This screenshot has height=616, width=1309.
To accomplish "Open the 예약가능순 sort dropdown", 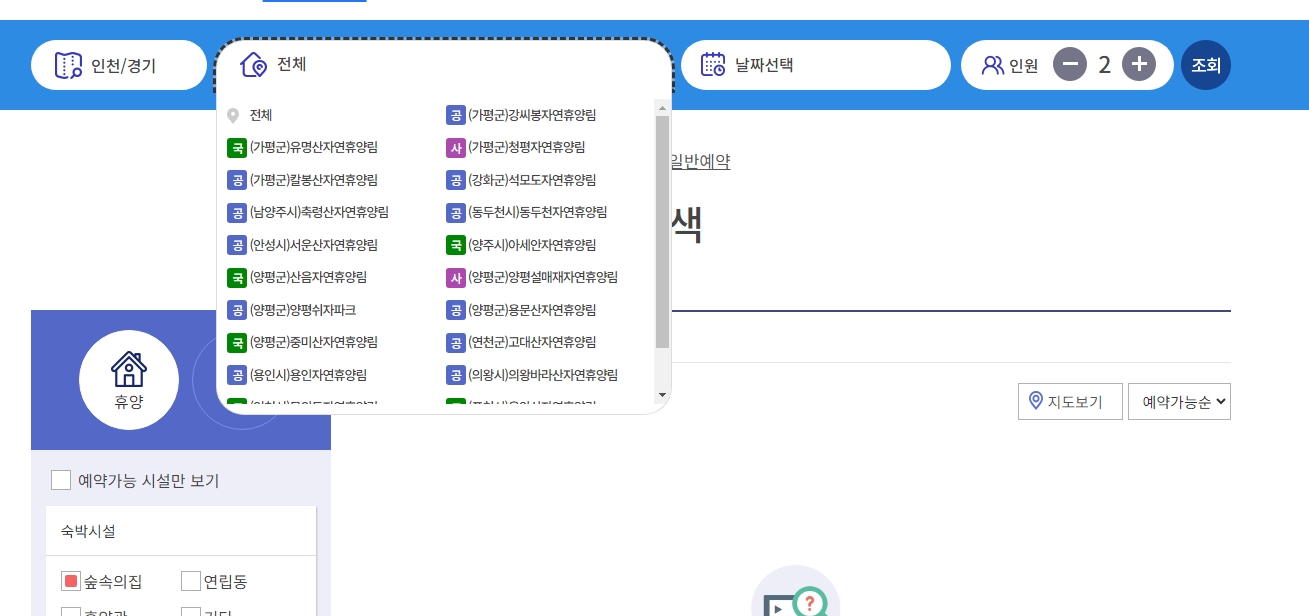I will pyautogui.click(x=1180, y=402).
